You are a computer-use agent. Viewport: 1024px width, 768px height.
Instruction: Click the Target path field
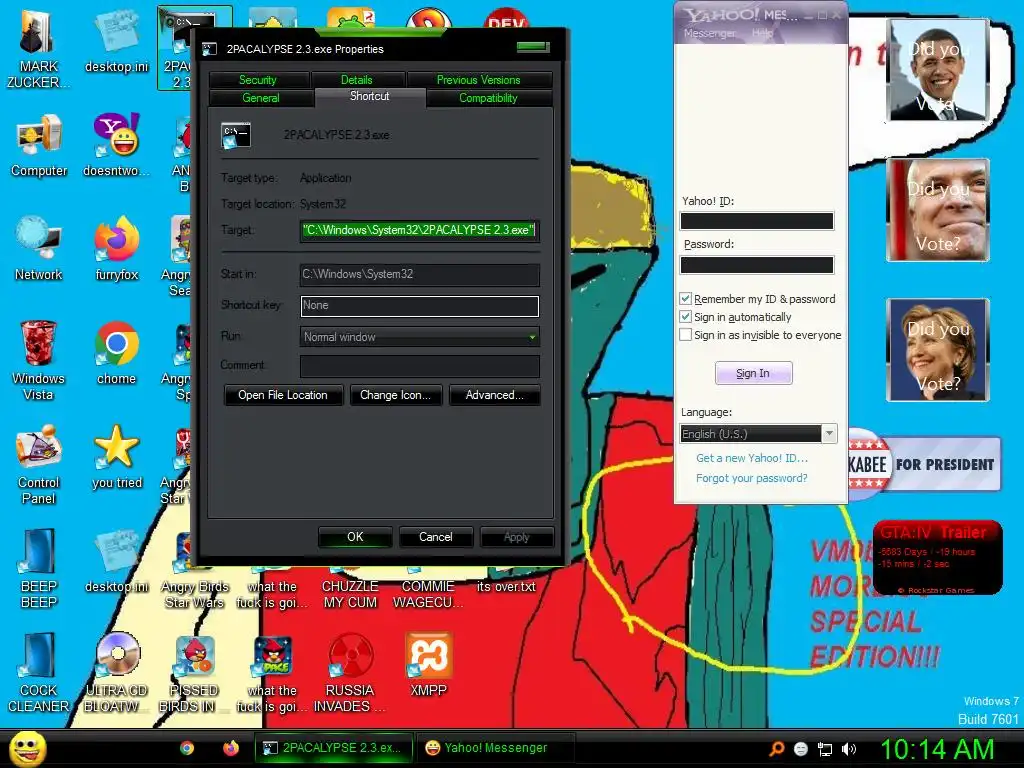click(x=419, y=230)
